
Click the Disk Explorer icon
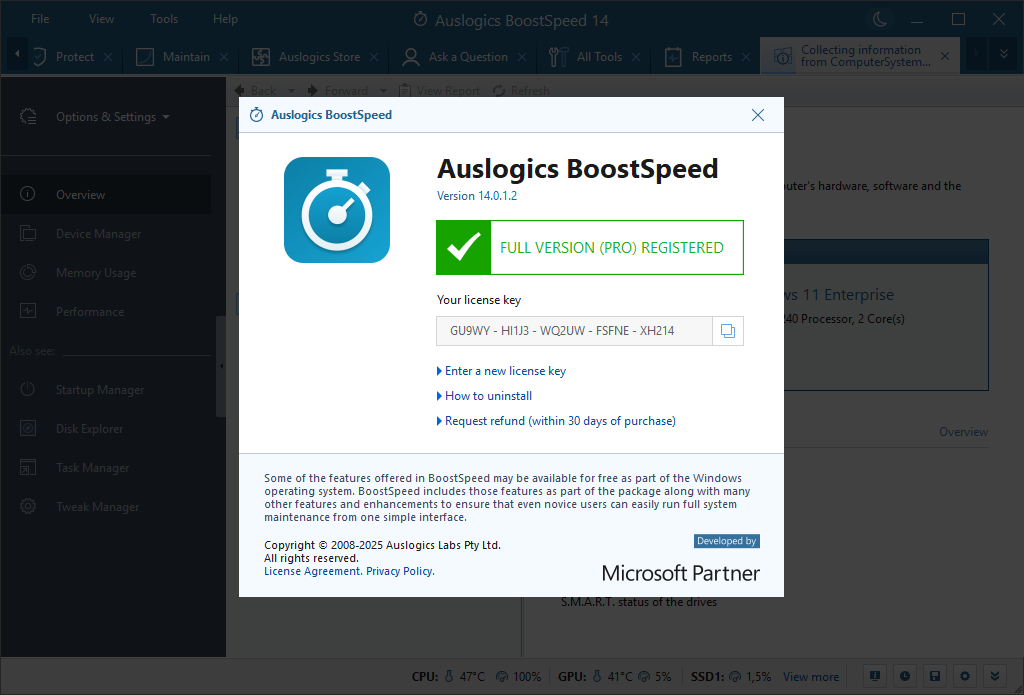(28, 428)
